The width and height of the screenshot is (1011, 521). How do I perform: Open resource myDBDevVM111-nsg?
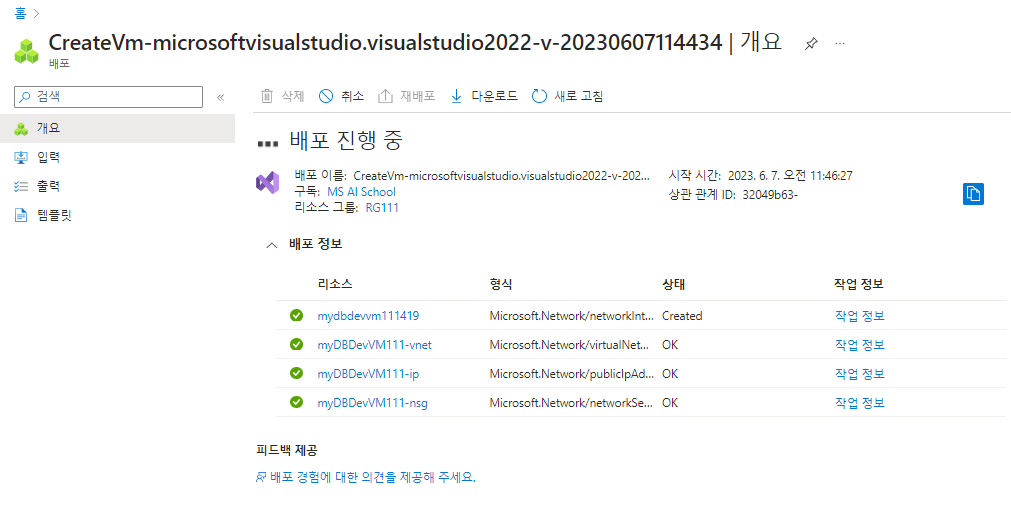pyautogui.click(x=372, y=403)
